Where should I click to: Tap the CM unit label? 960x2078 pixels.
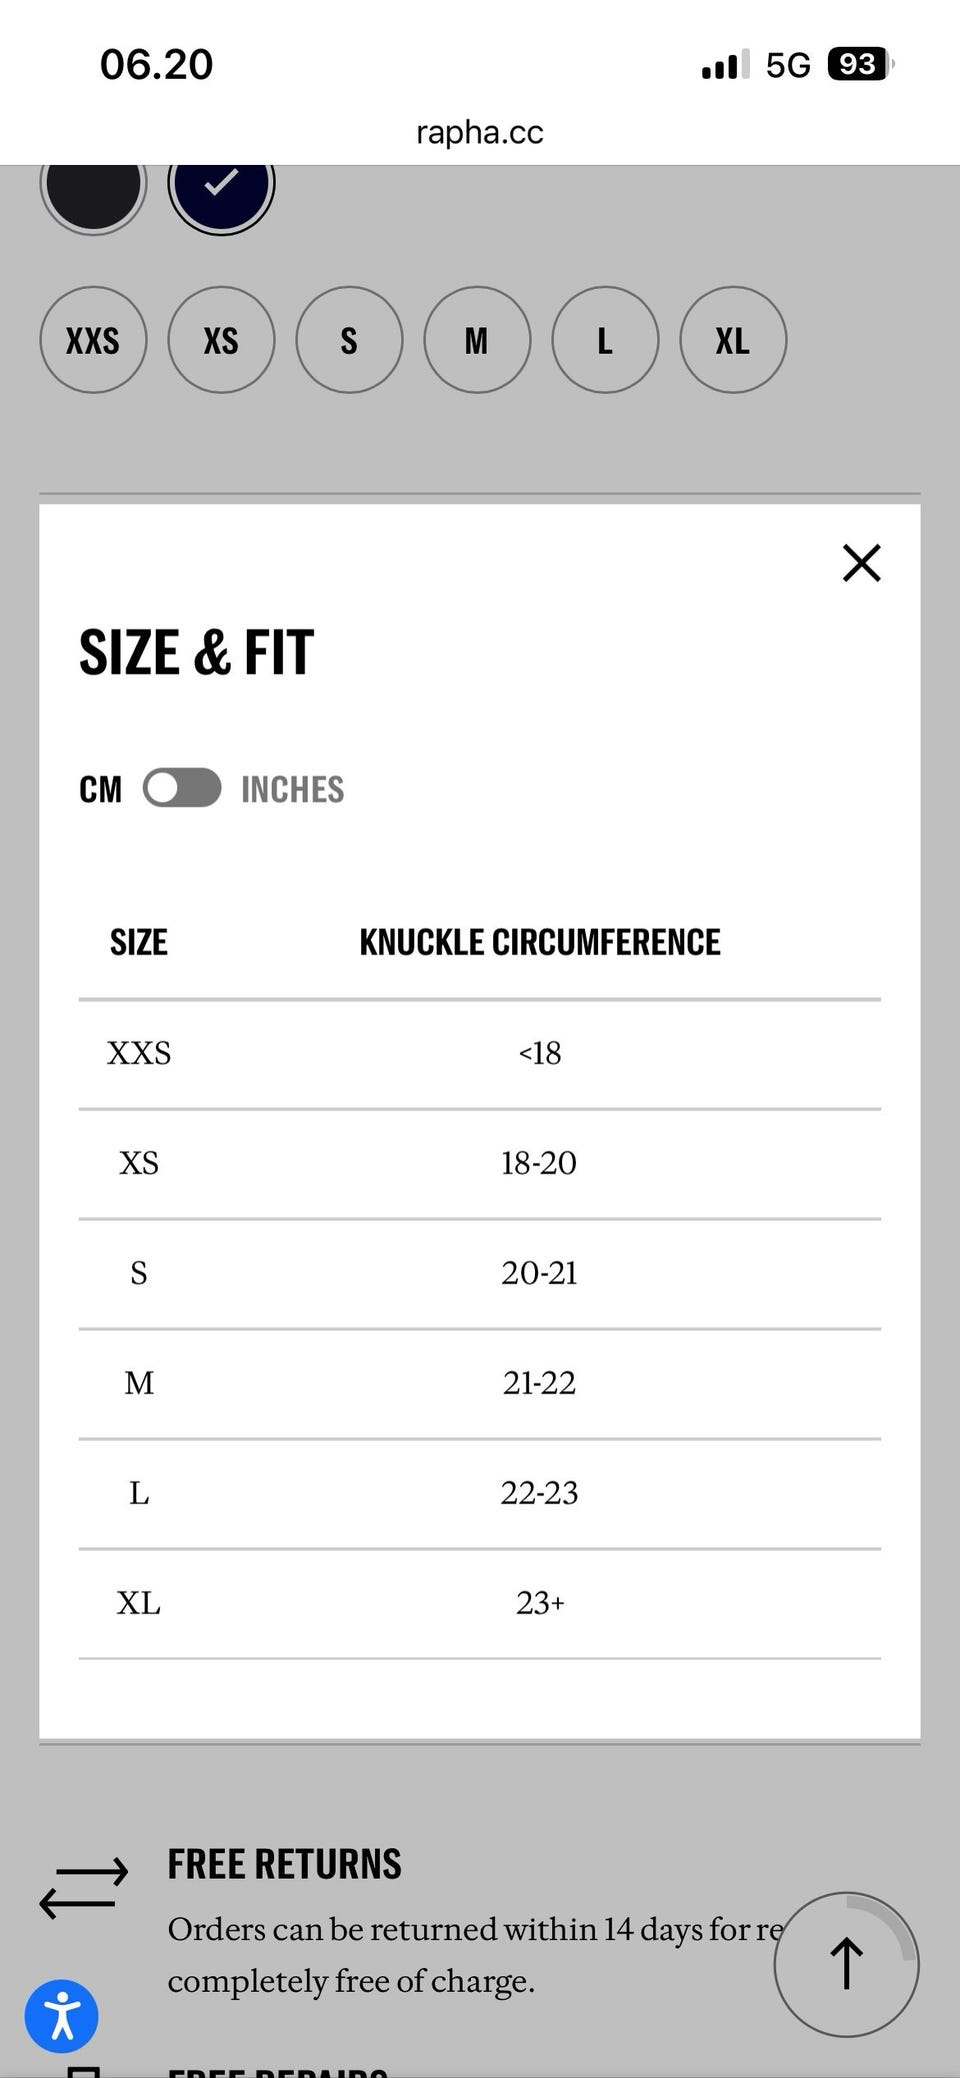pos(100,789)
